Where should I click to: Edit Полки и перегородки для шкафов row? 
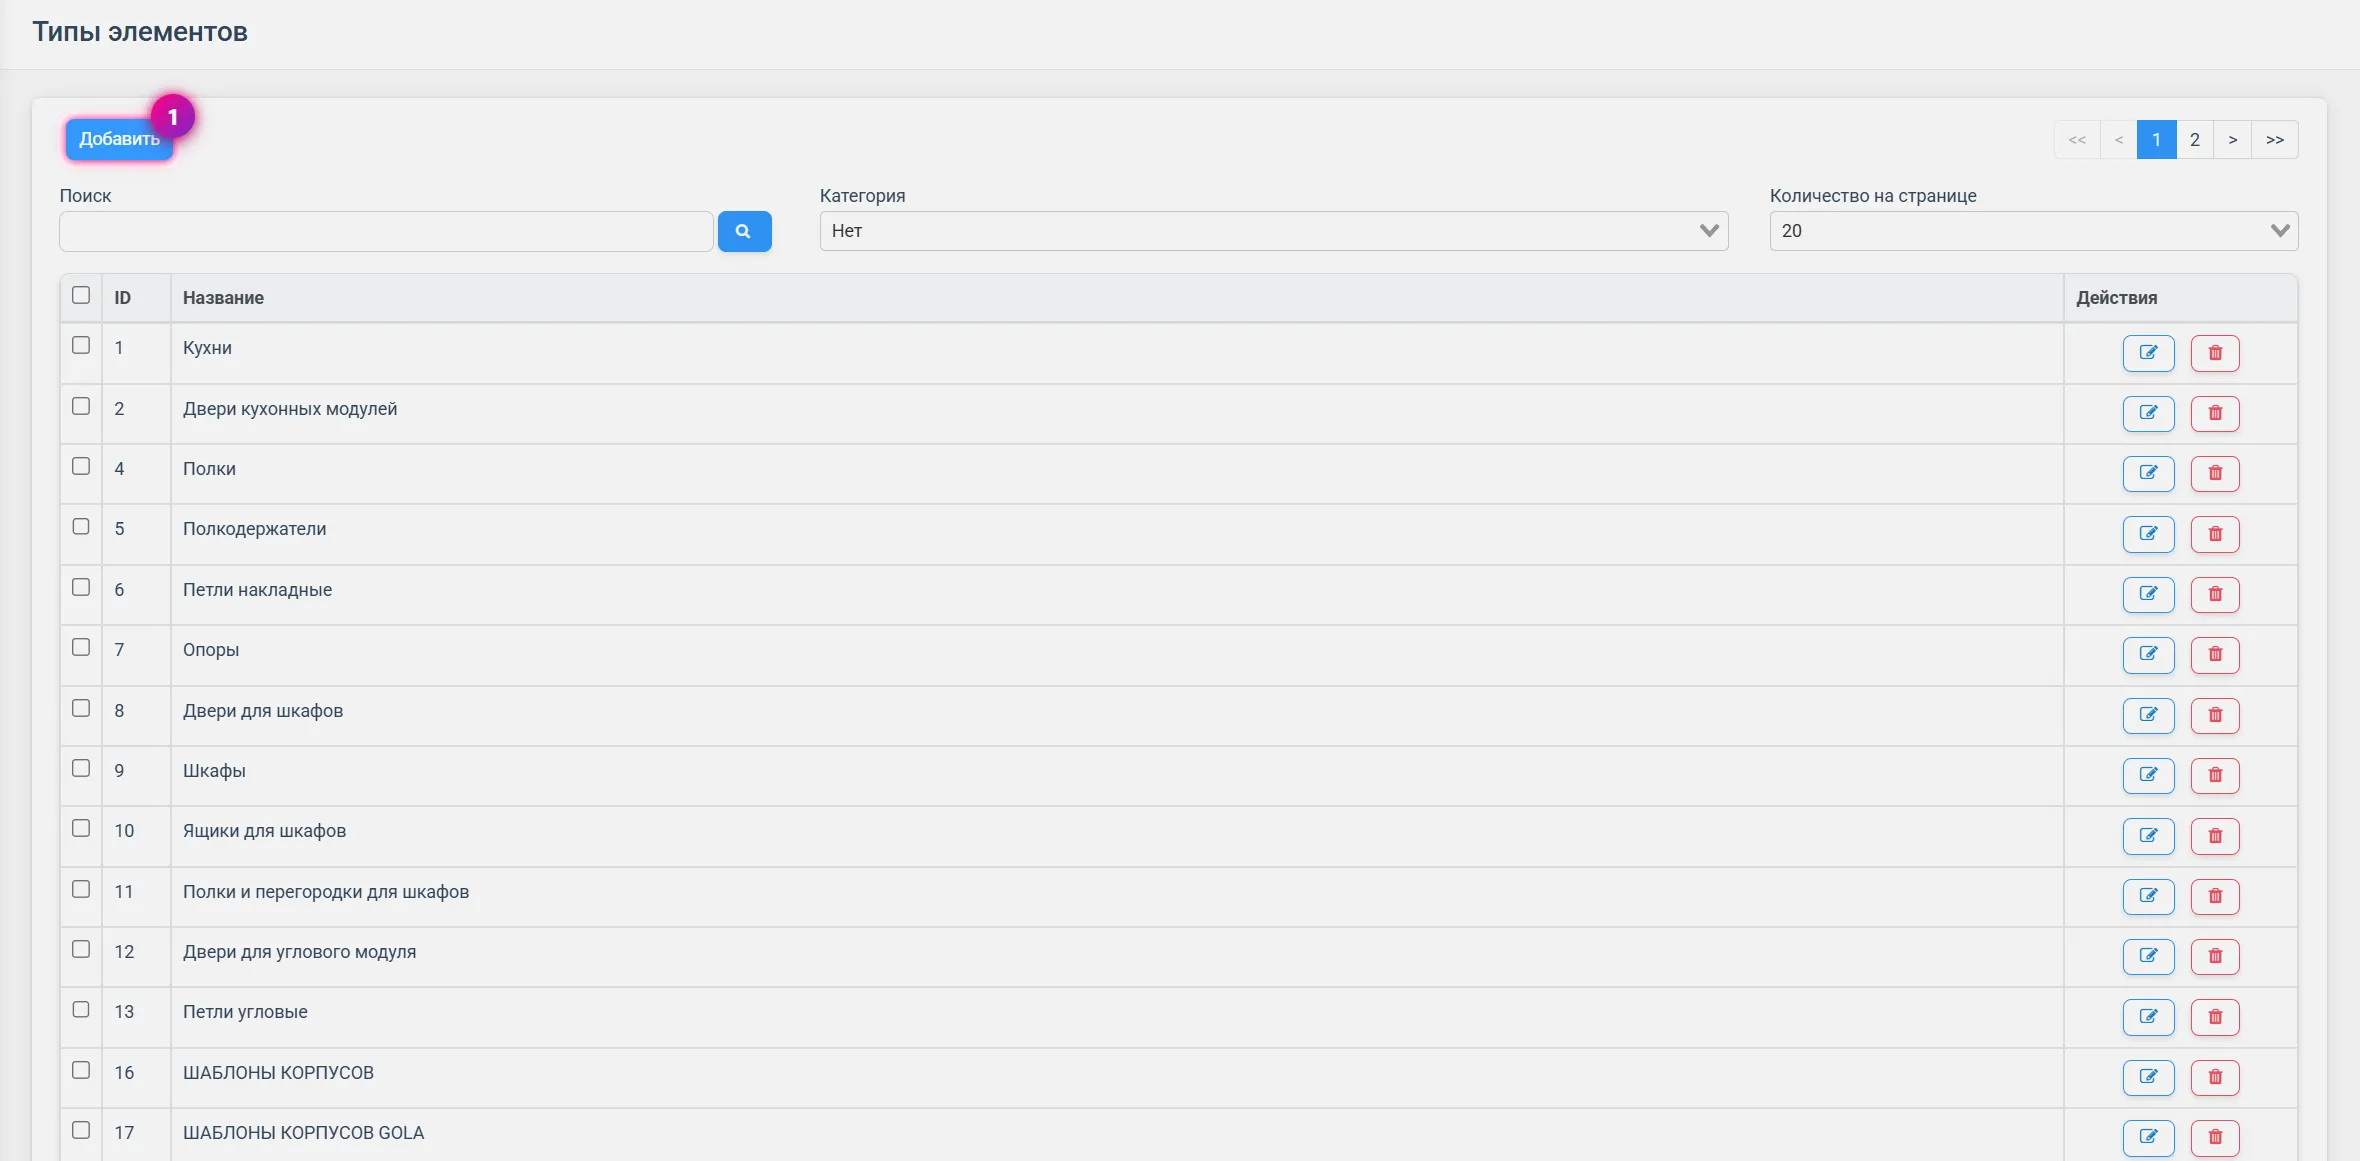(2148, 896)
